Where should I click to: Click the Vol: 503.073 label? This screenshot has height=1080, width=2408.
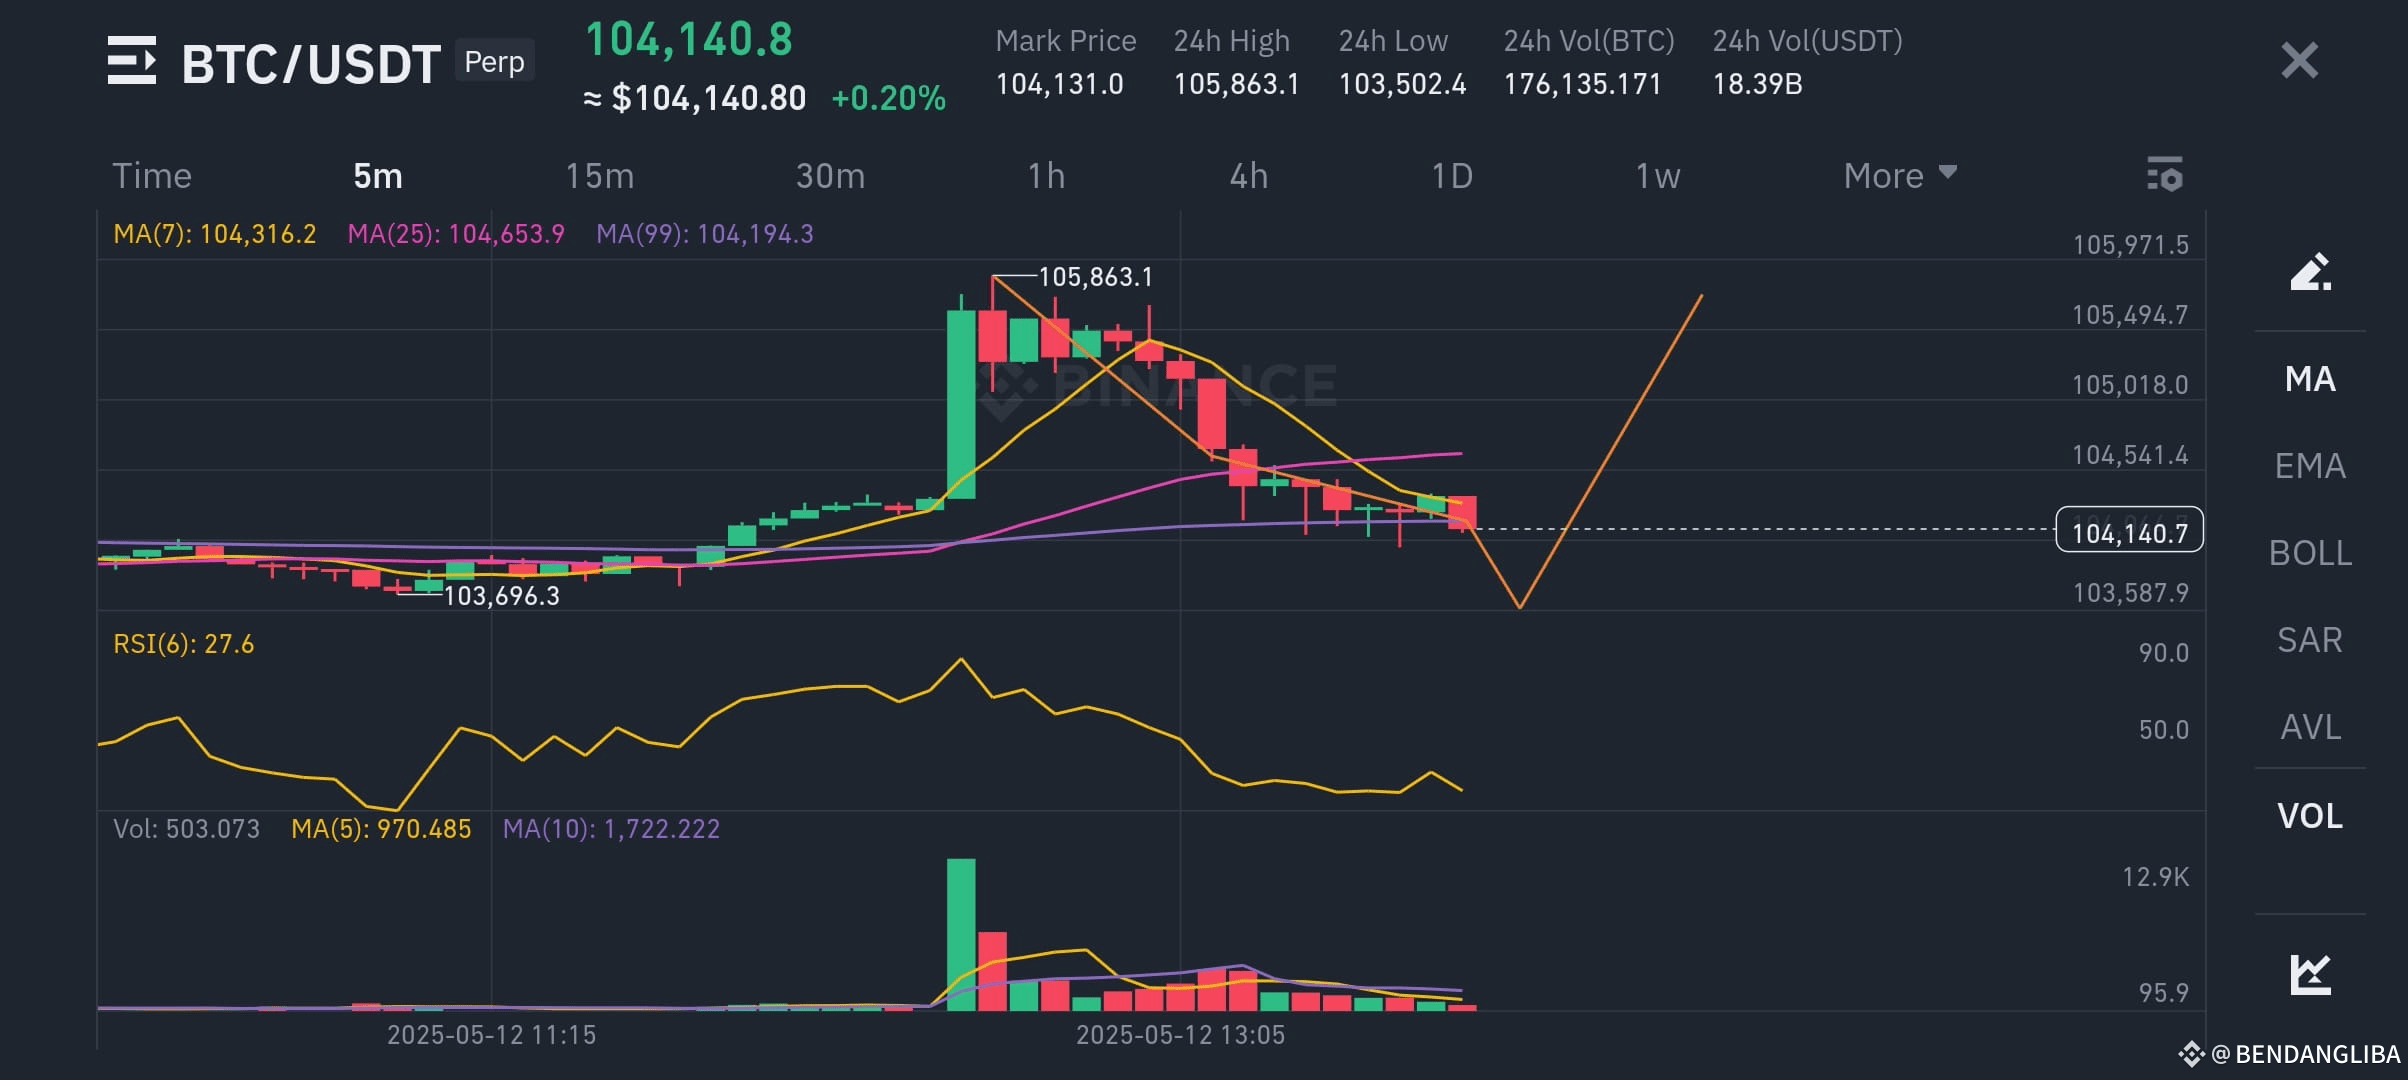[186, 829]
